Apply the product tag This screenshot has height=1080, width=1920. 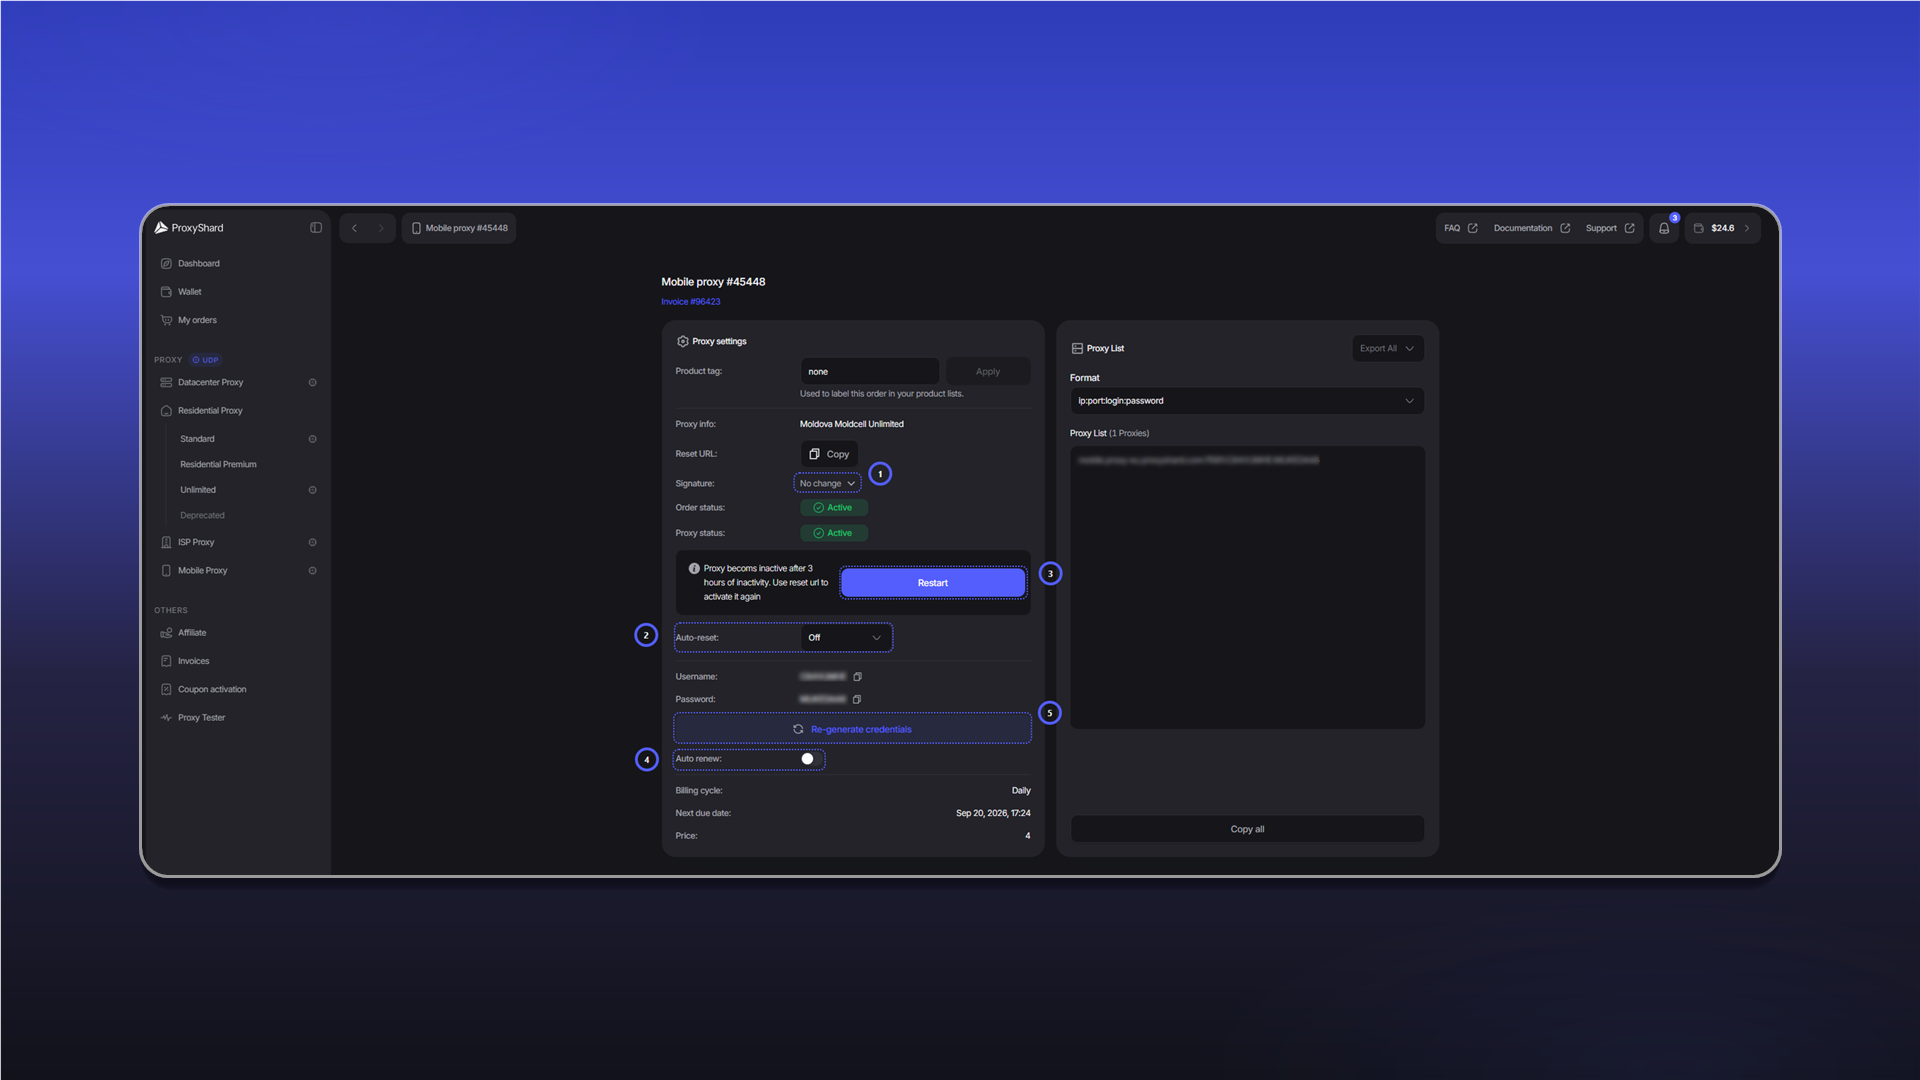[988, 372]
